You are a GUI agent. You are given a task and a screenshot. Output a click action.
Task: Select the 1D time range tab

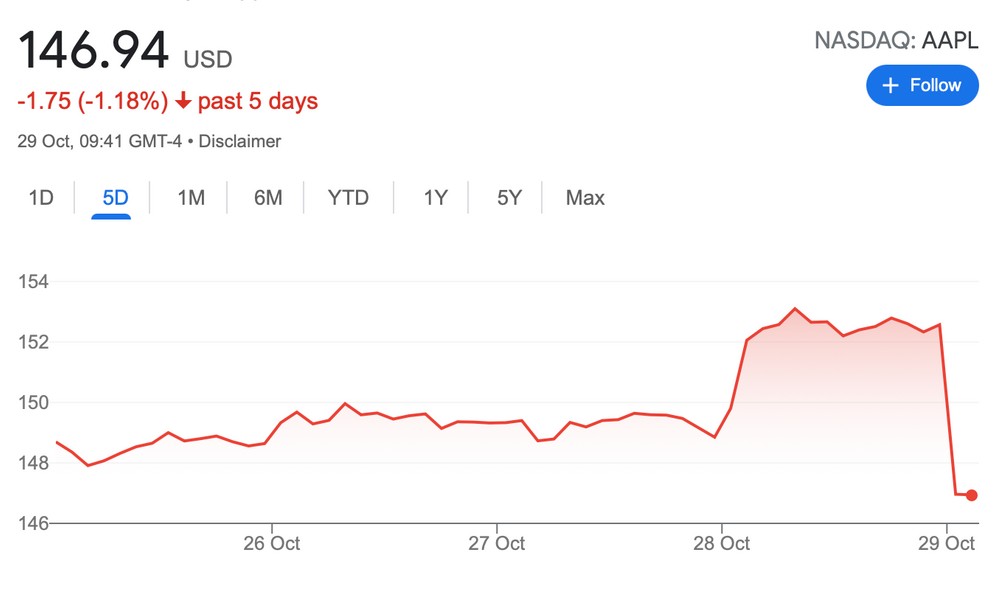pos(40,198)
